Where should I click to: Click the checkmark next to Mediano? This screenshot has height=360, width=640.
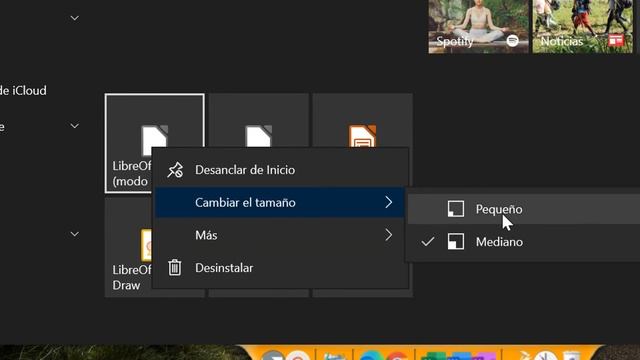point(428,242)
